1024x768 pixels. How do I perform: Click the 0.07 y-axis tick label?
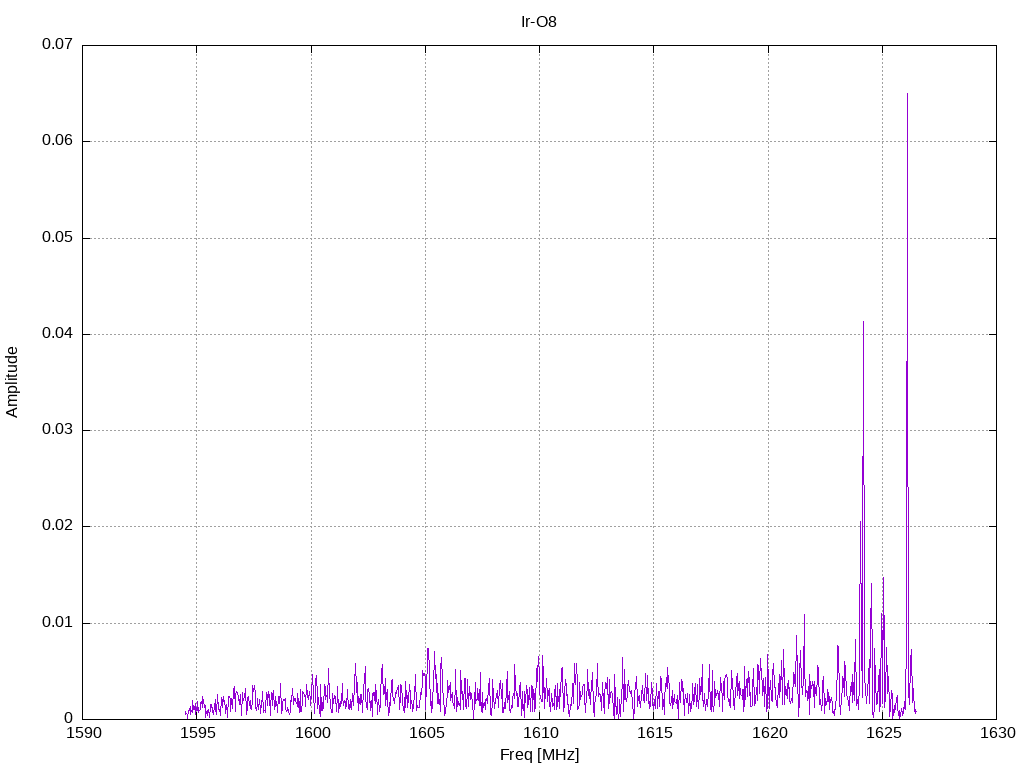tap(57, 44)
